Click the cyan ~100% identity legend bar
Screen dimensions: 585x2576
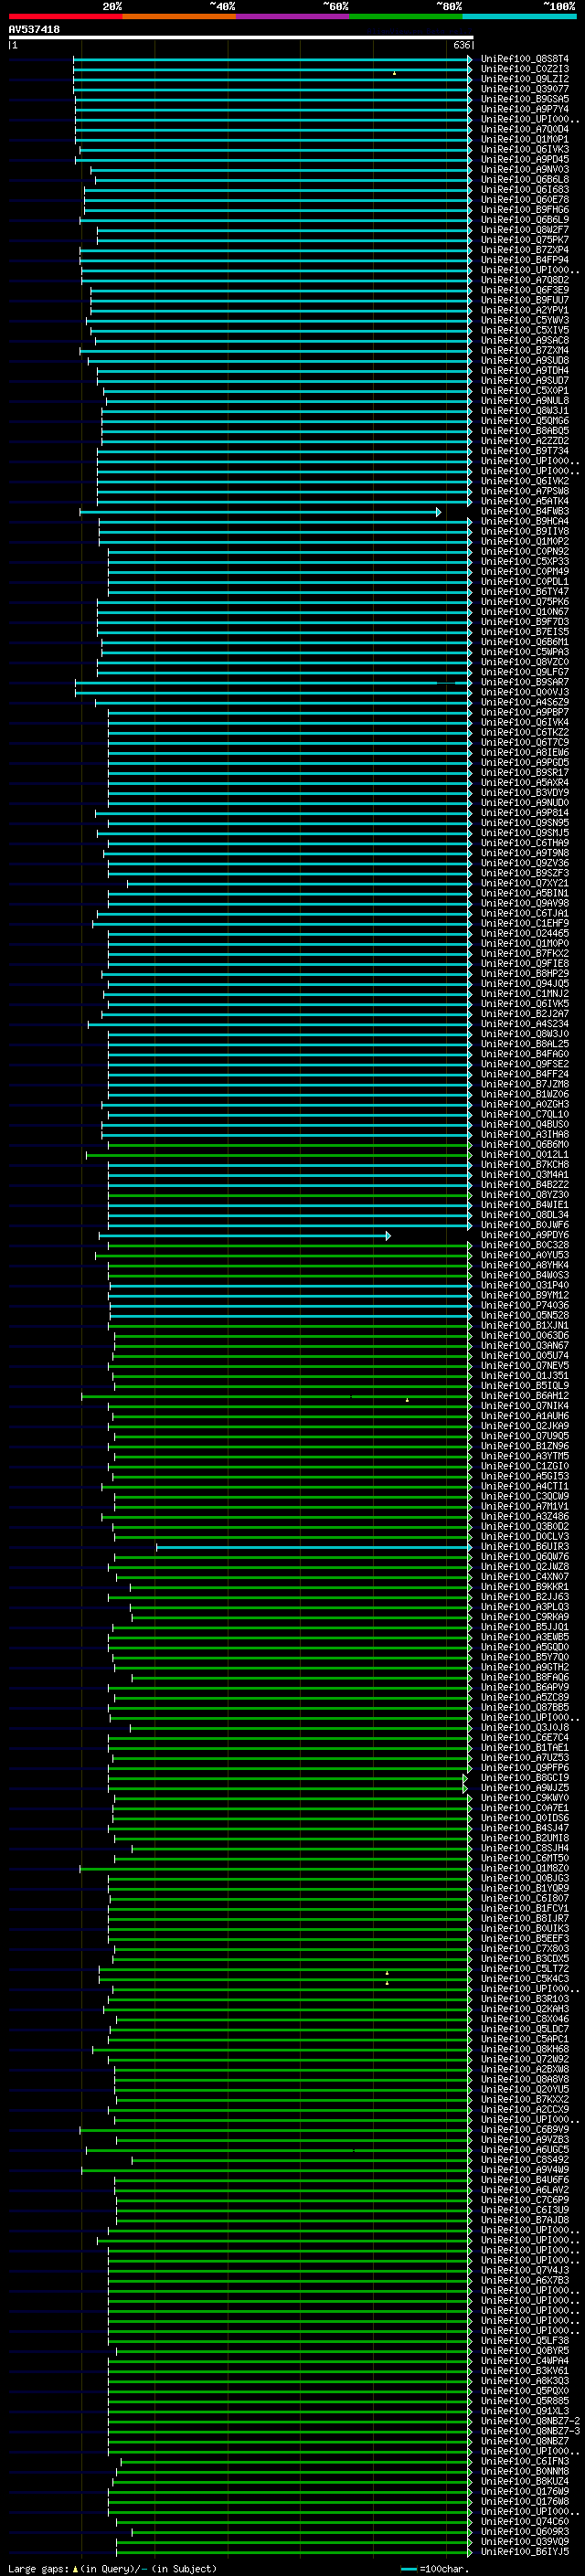[x=520, y=17]
